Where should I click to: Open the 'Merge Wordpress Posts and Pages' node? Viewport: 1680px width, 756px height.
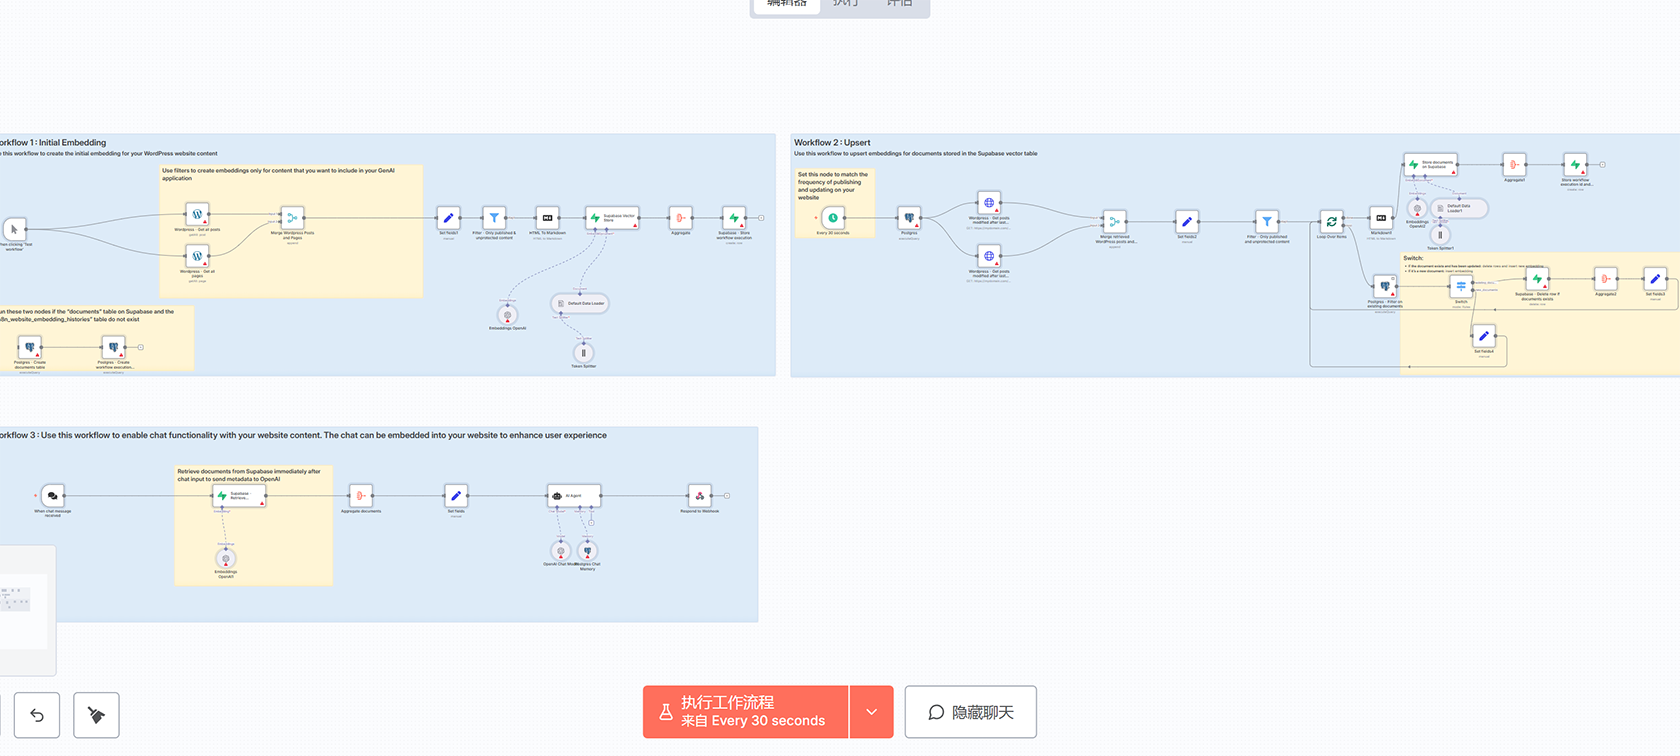tap(292, 218)
